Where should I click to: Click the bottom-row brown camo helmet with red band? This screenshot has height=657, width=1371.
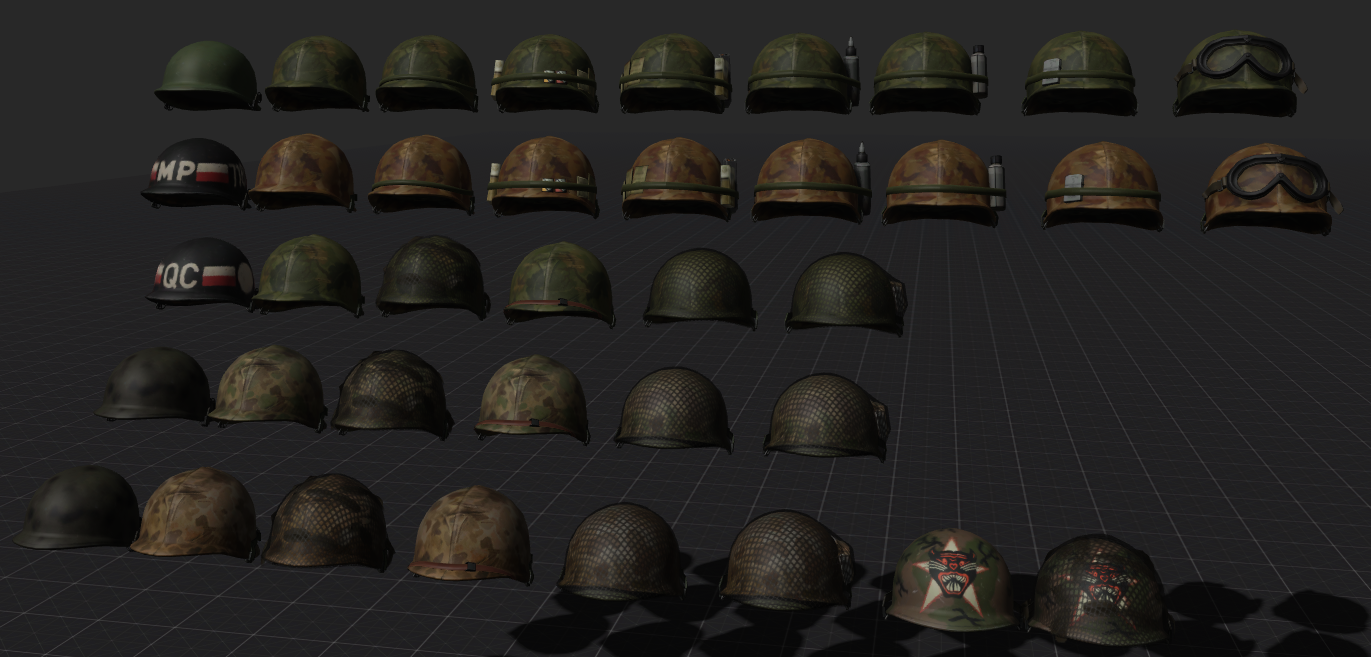(472, 535)
